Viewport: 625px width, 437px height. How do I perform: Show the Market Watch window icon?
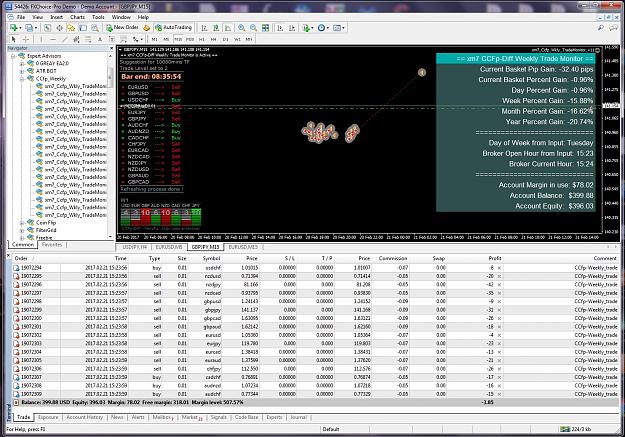click(47, 28)
